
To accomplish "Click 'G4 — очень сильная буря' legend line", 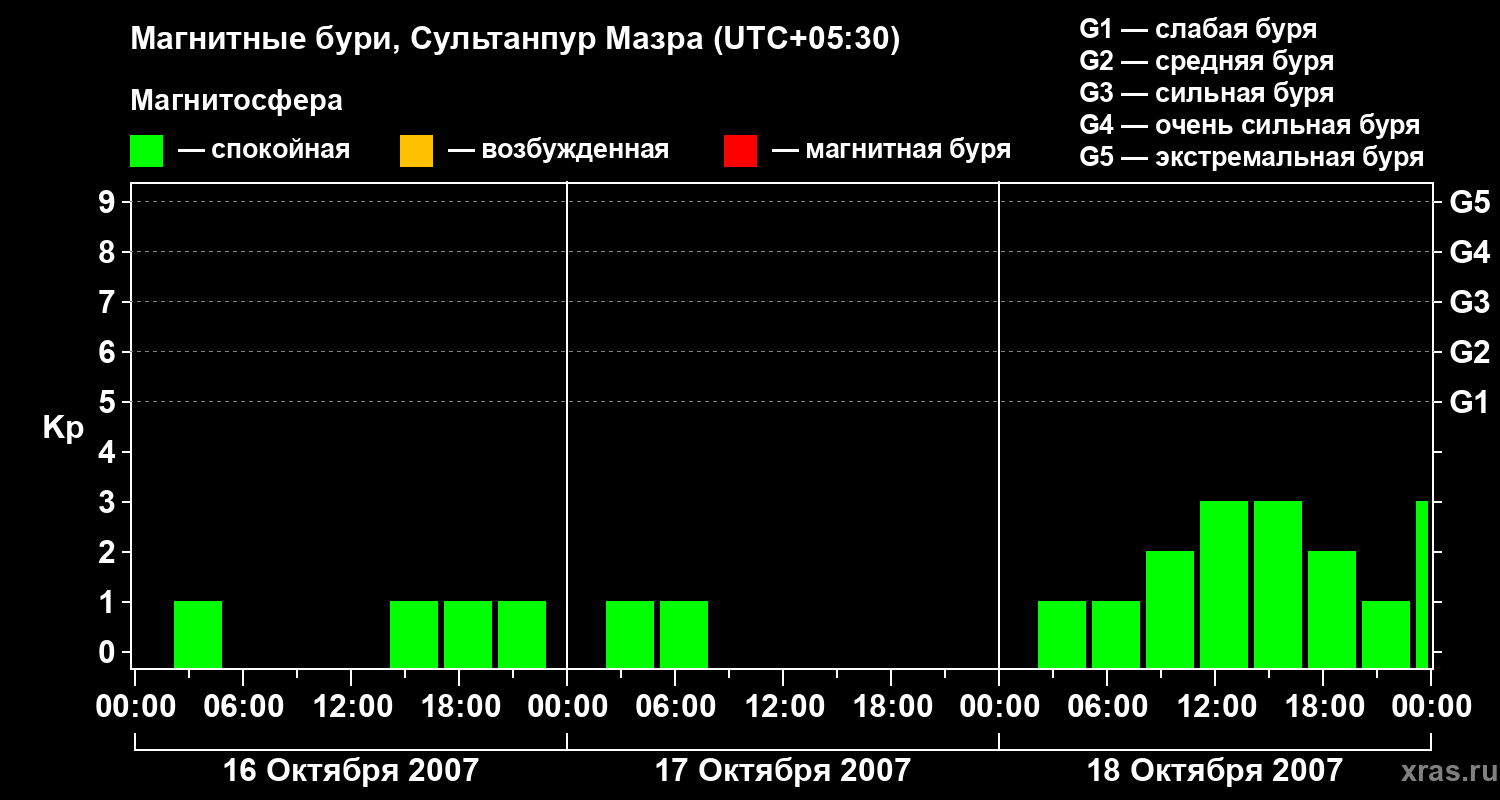I will (1249, 125).
